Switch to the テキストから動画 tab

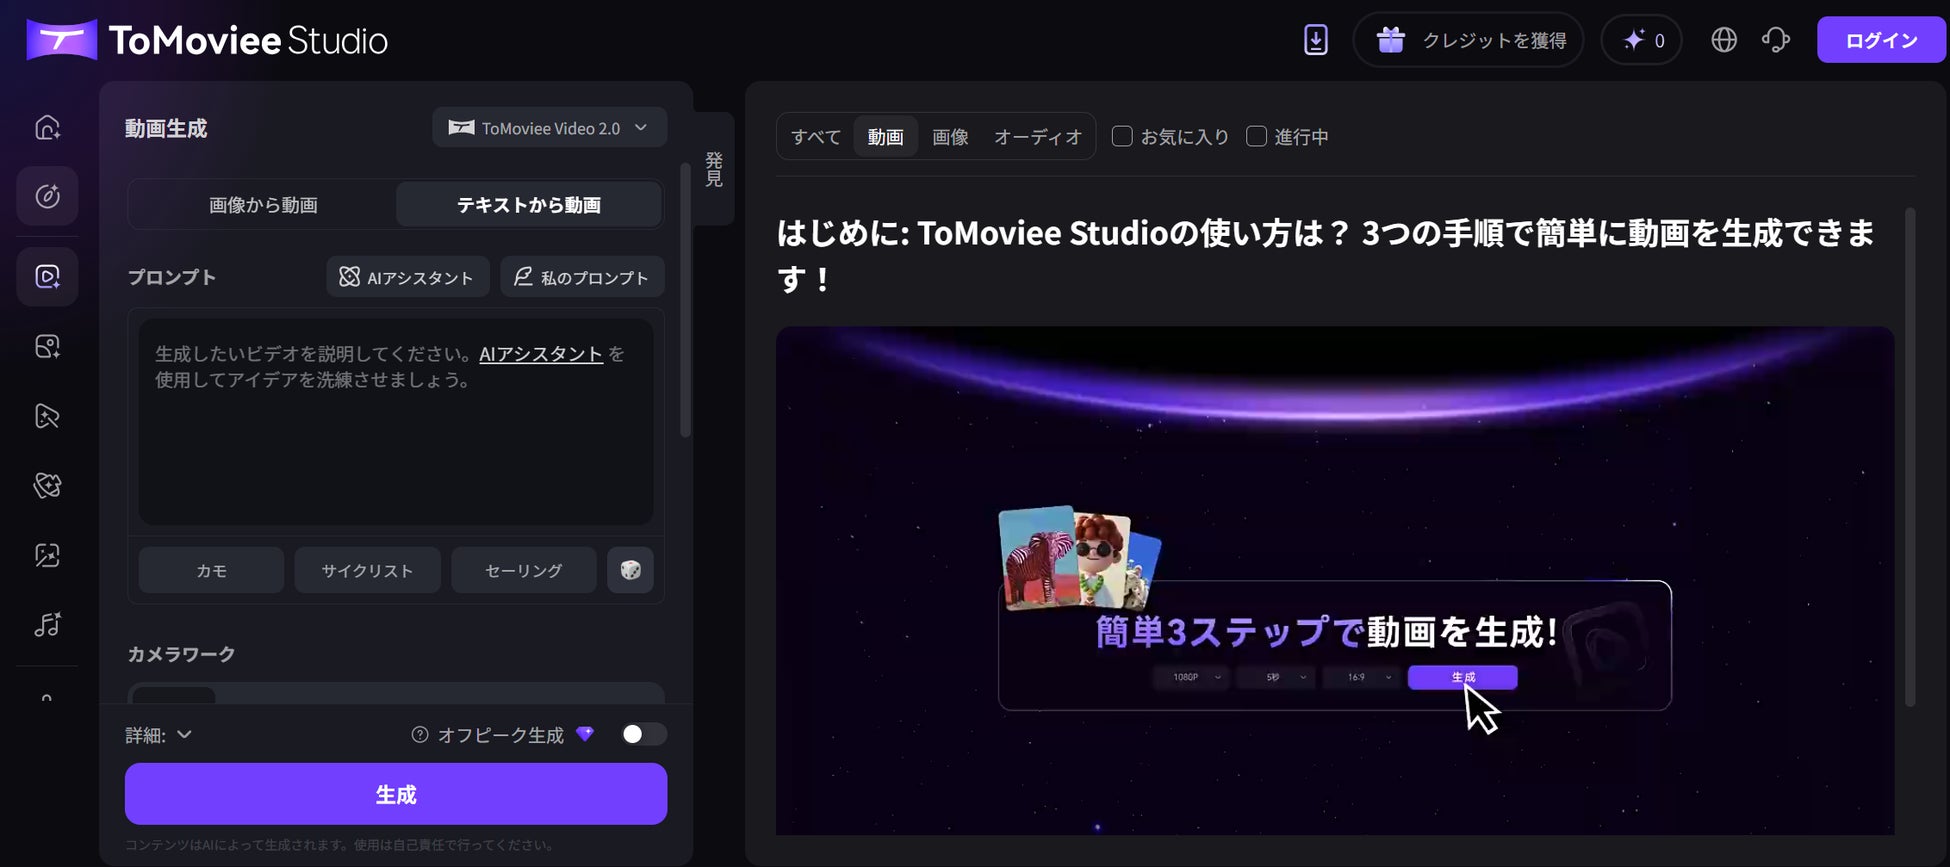pyautogui.click(x=529, y=205)
